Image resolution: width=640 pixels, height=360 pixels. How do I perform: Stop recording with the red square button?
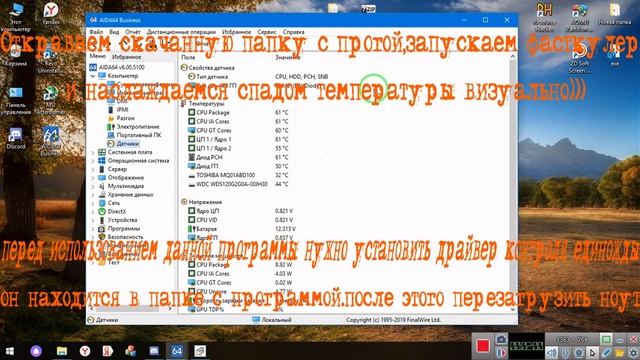(x=483, y=346)
